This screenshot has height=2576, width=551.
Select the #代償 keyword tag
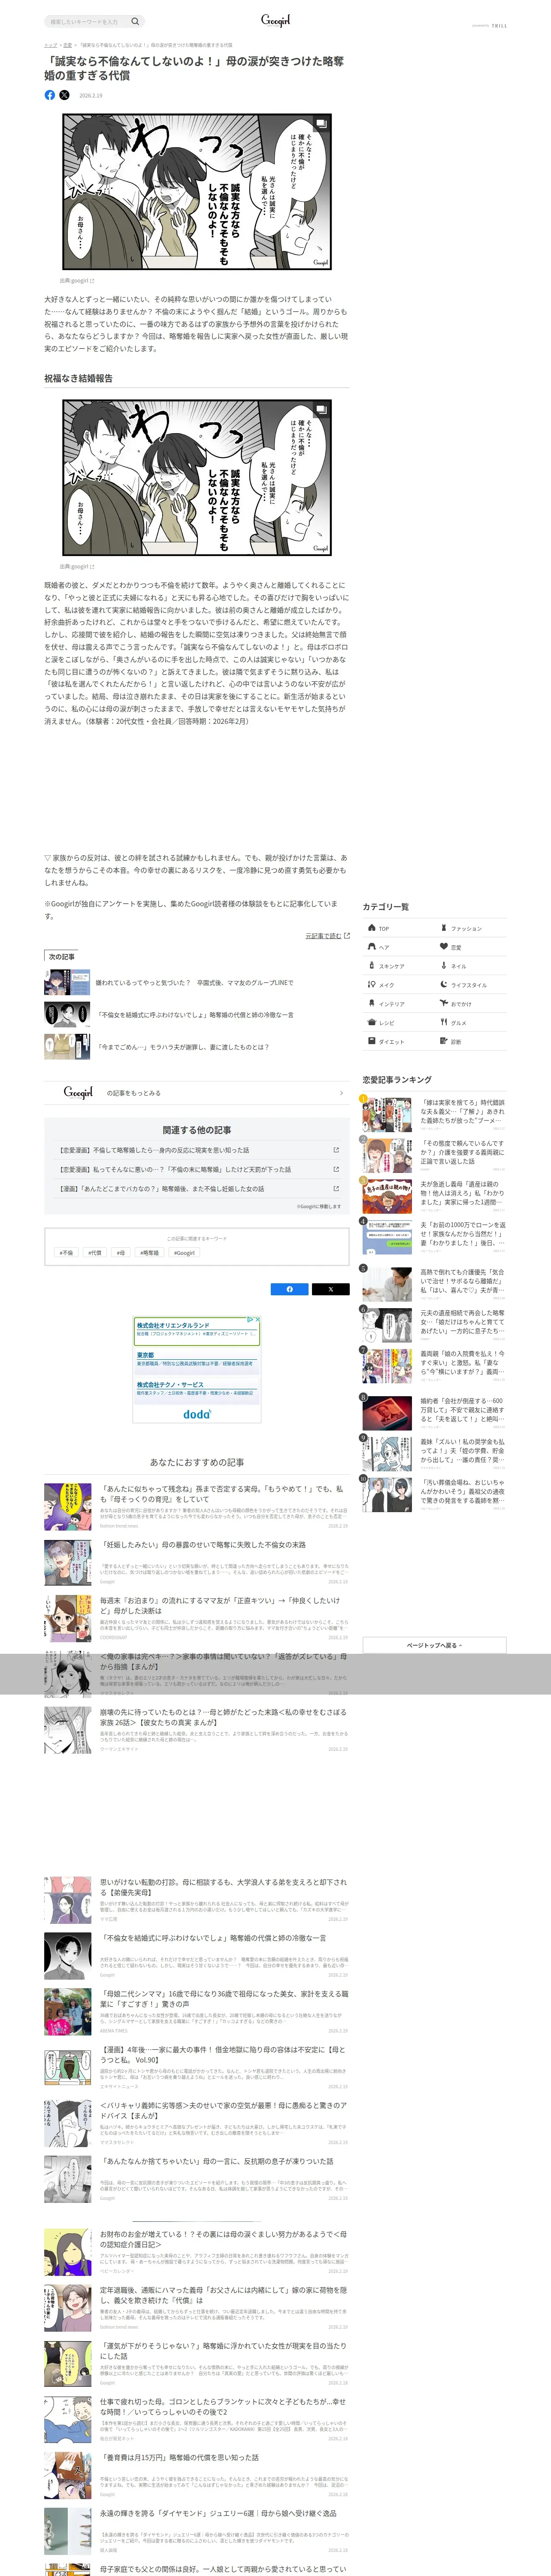[x=94, y=1252]
